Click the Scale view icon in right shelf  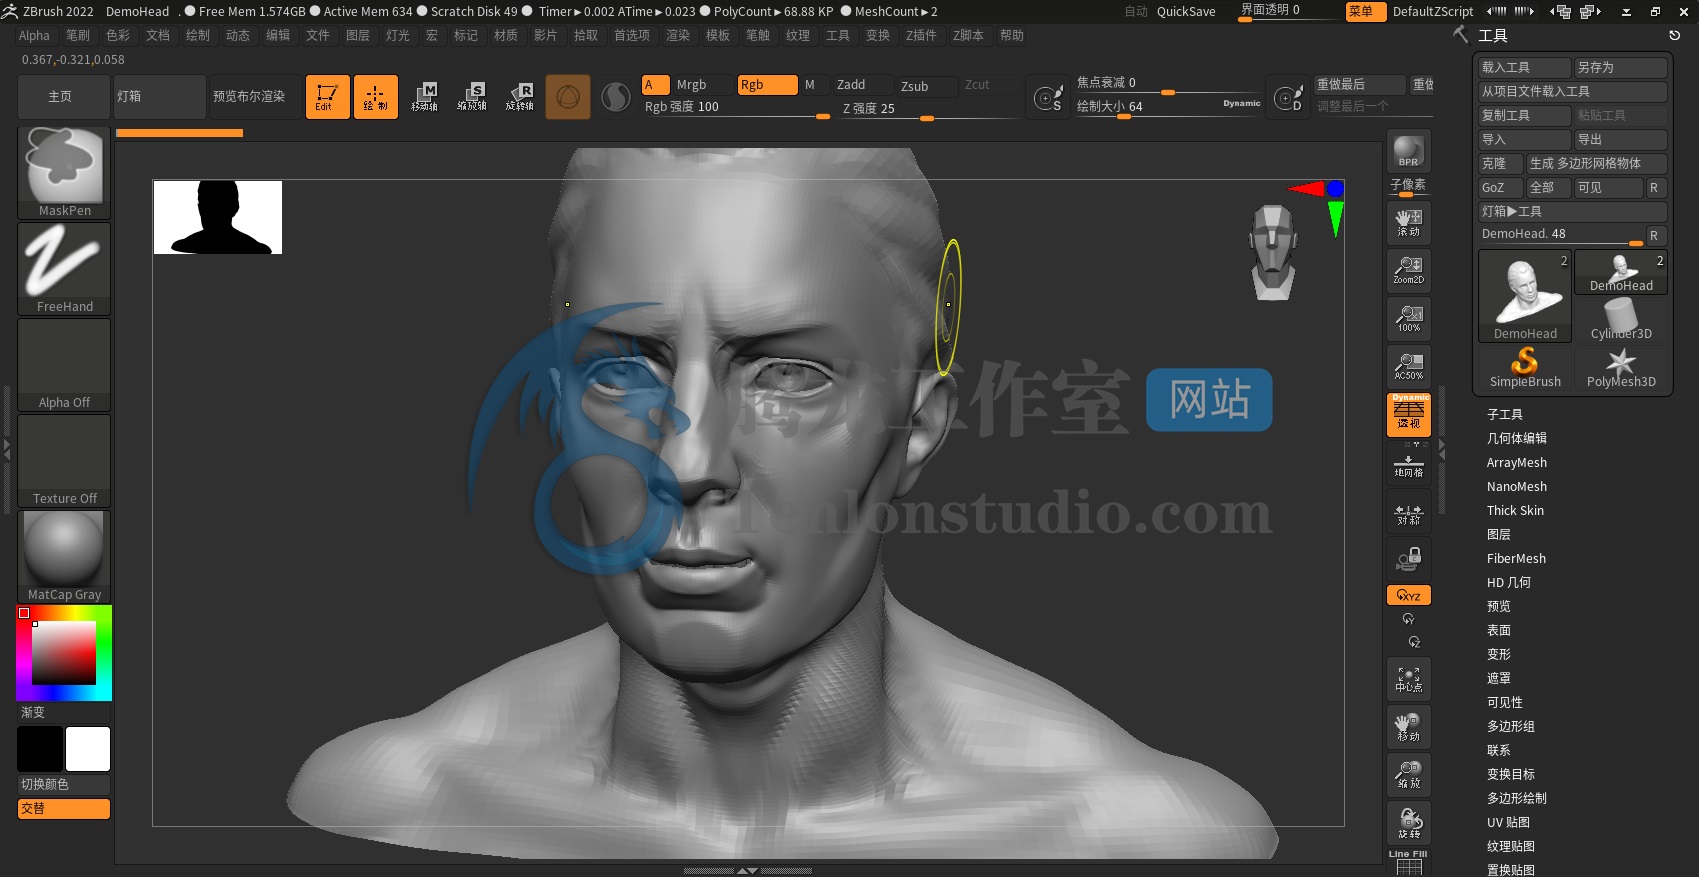pos(1408,775)
